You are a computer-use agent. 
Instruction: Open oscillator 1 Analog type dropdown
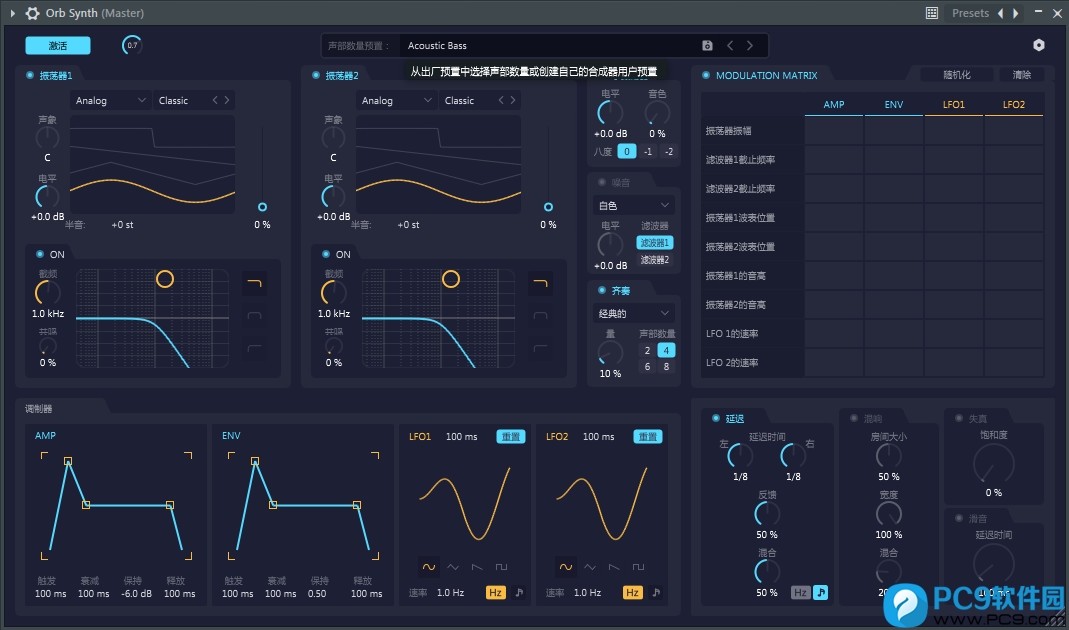110,100
